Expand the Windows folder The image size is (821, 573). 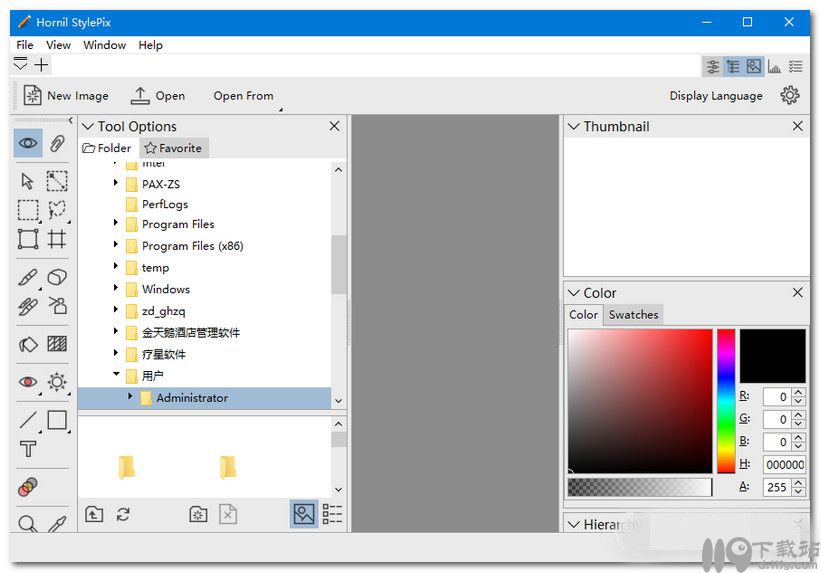(116, 288)
